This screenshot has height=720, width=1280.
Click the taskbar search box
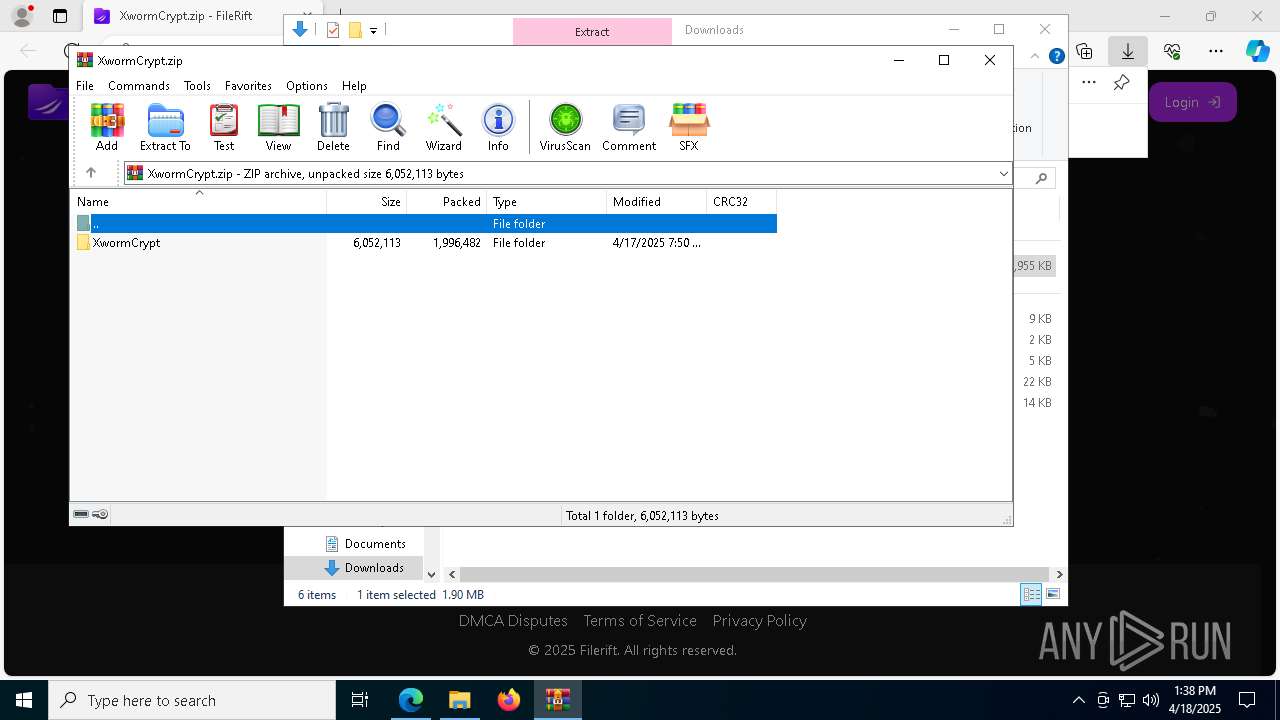pos(192,700)
